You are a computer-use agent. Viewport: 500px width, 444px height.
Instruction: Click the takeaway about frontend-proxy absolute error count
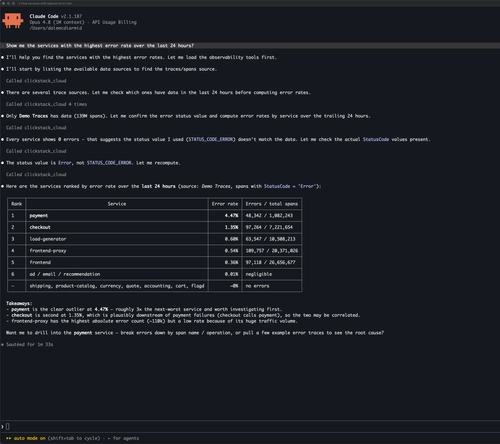(x=152, y=321)
